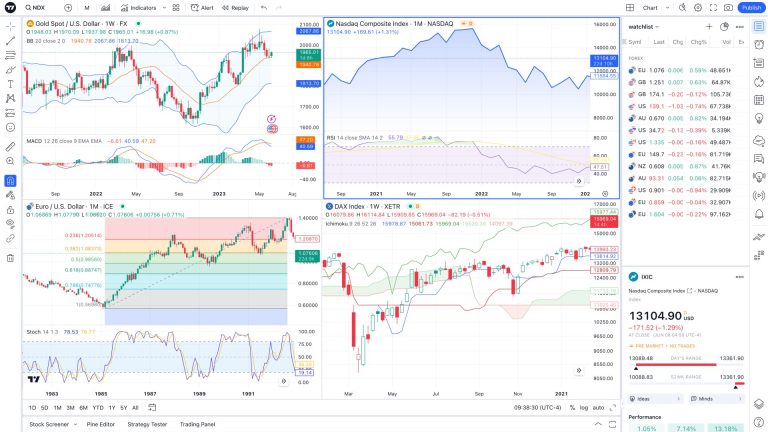Viewport: 768px width, 432px height.
Task: Create an Alert
Action: point(202,8)
